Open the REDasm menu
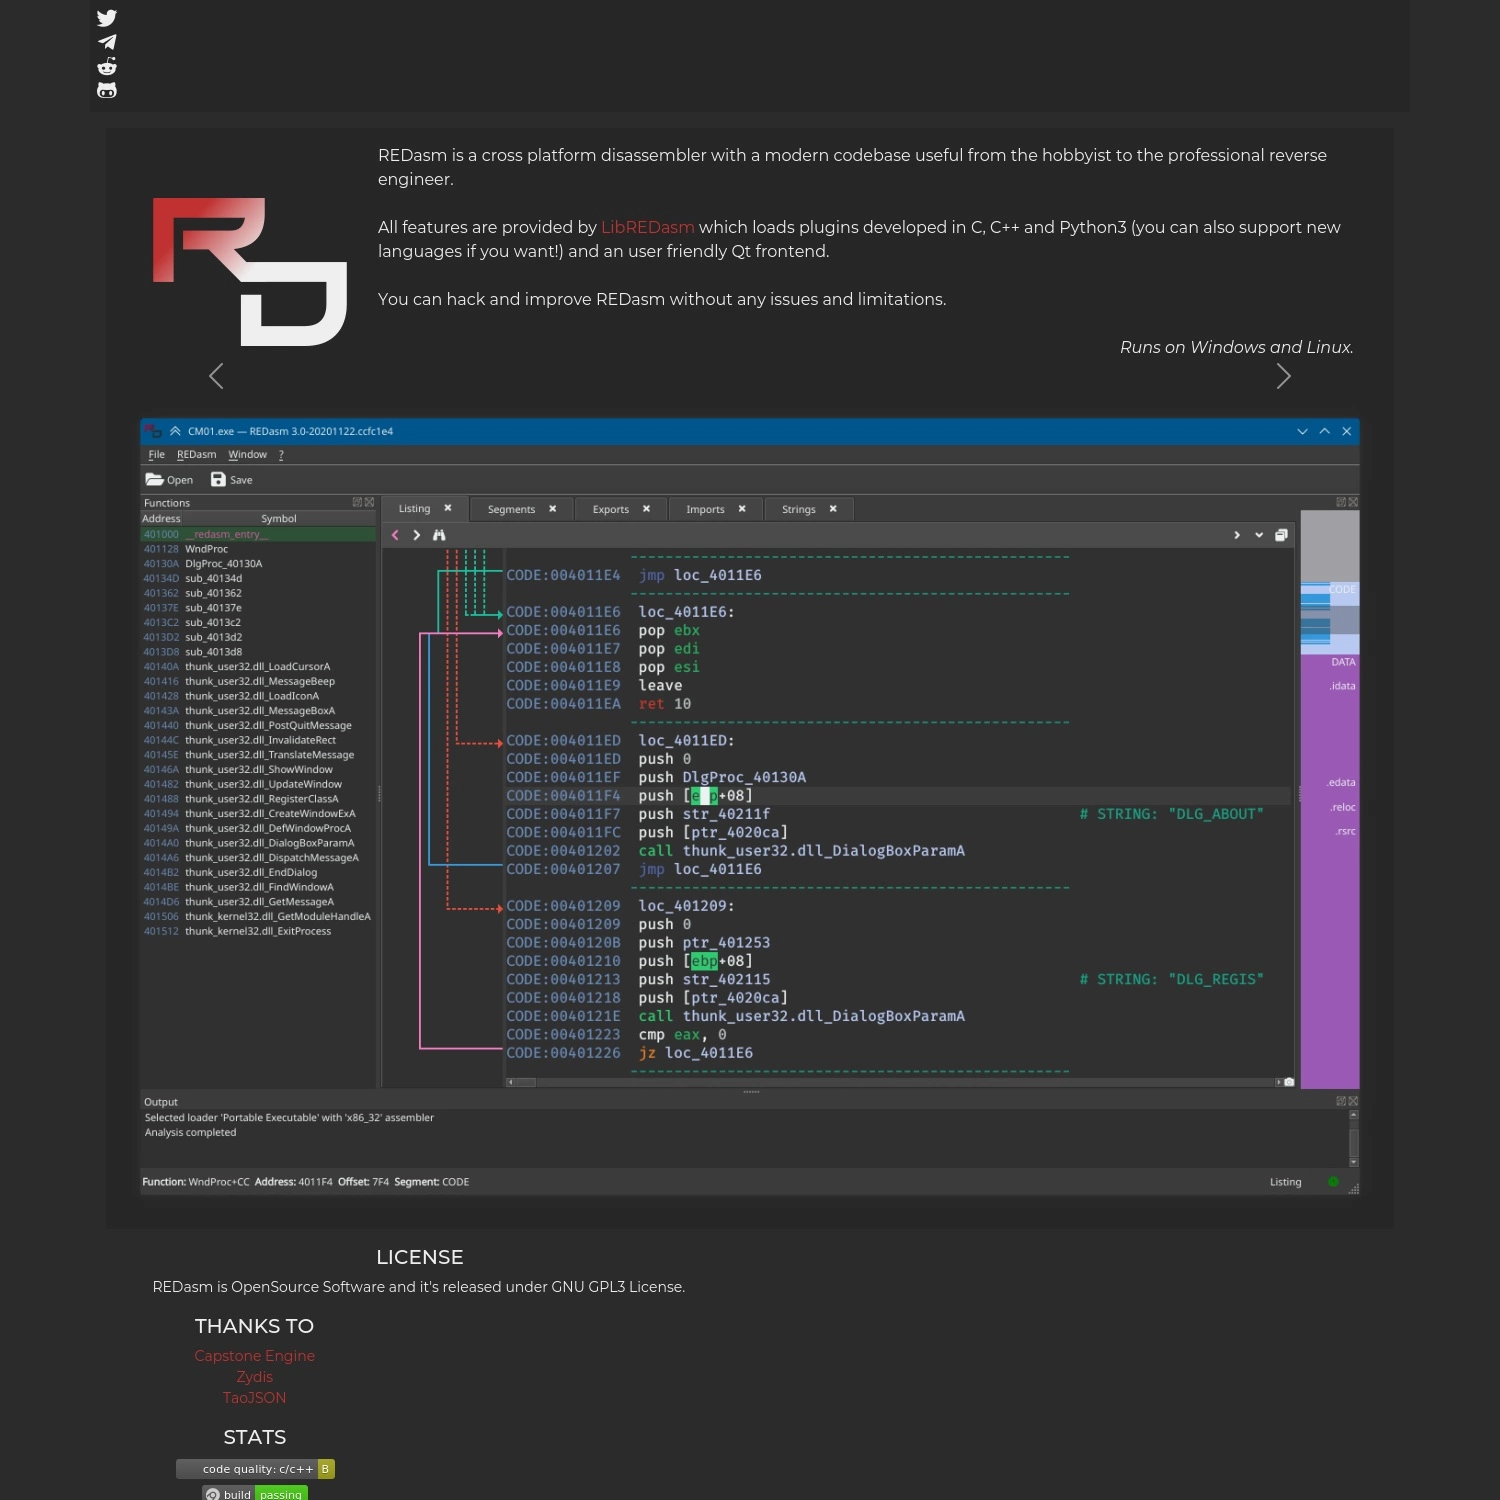 [196, 455]
